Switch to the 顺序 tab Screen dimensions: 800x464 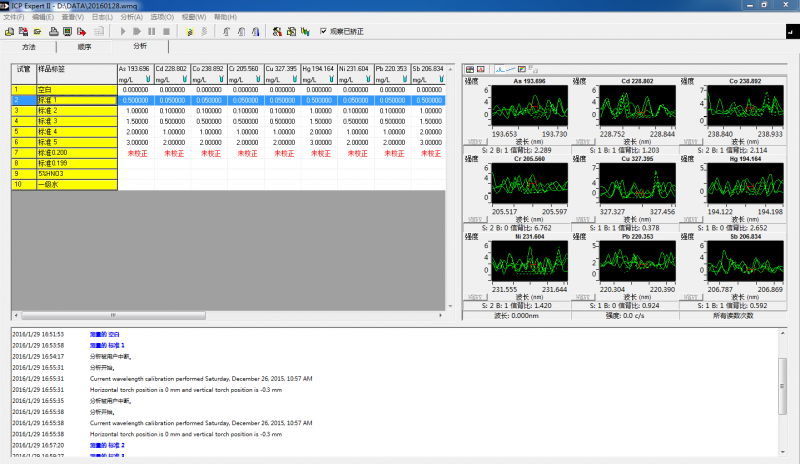84,47
